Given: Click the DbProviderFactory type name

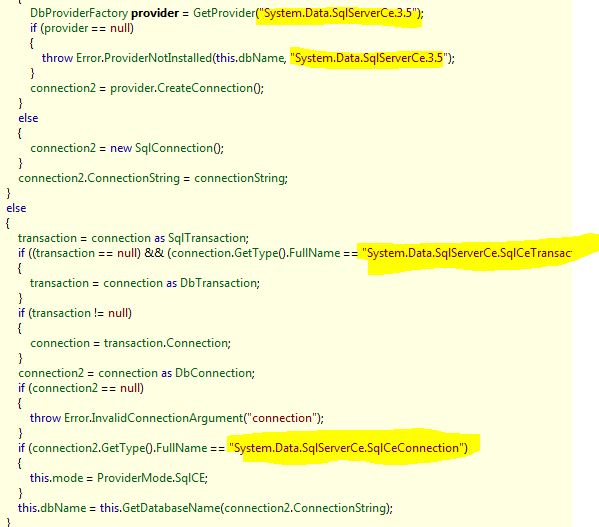Looking at the screenshot, I should point(79,13).
